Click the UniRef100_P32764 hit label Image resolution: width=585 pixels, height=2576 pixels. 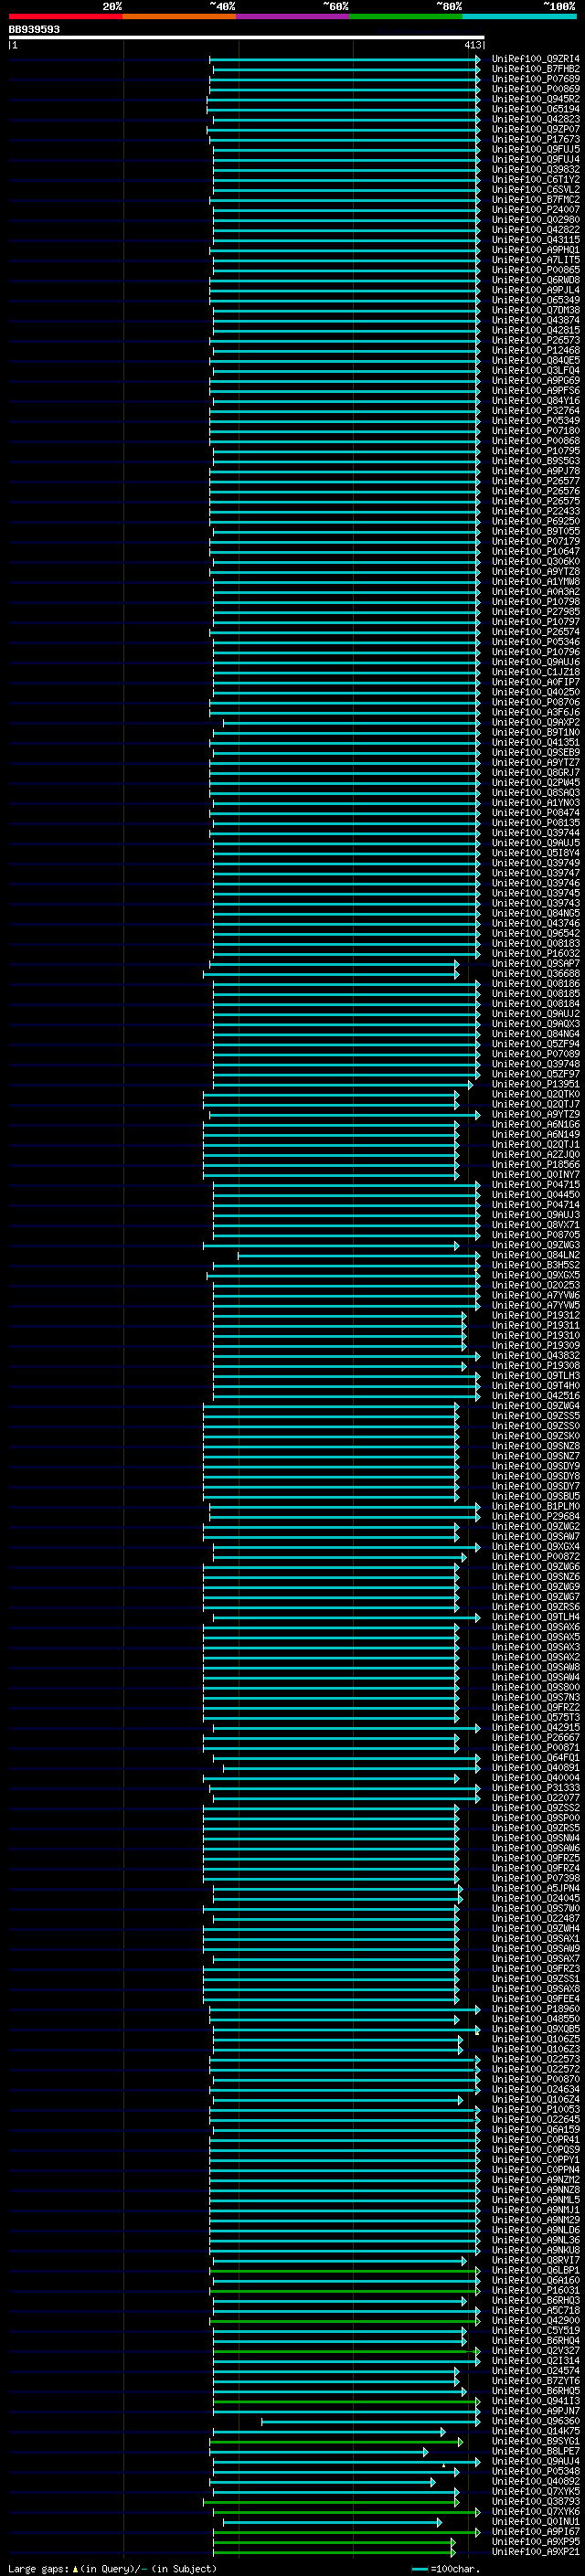point(536,411)
